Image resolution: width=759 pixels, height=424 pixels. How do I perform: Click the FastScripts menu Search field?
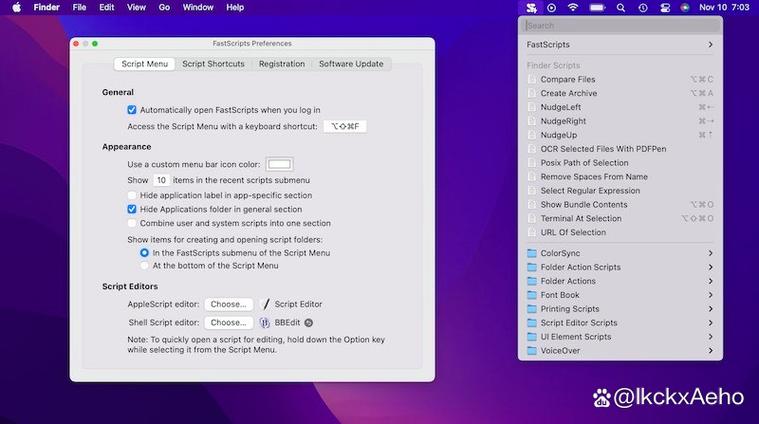(x=620, y=26)
